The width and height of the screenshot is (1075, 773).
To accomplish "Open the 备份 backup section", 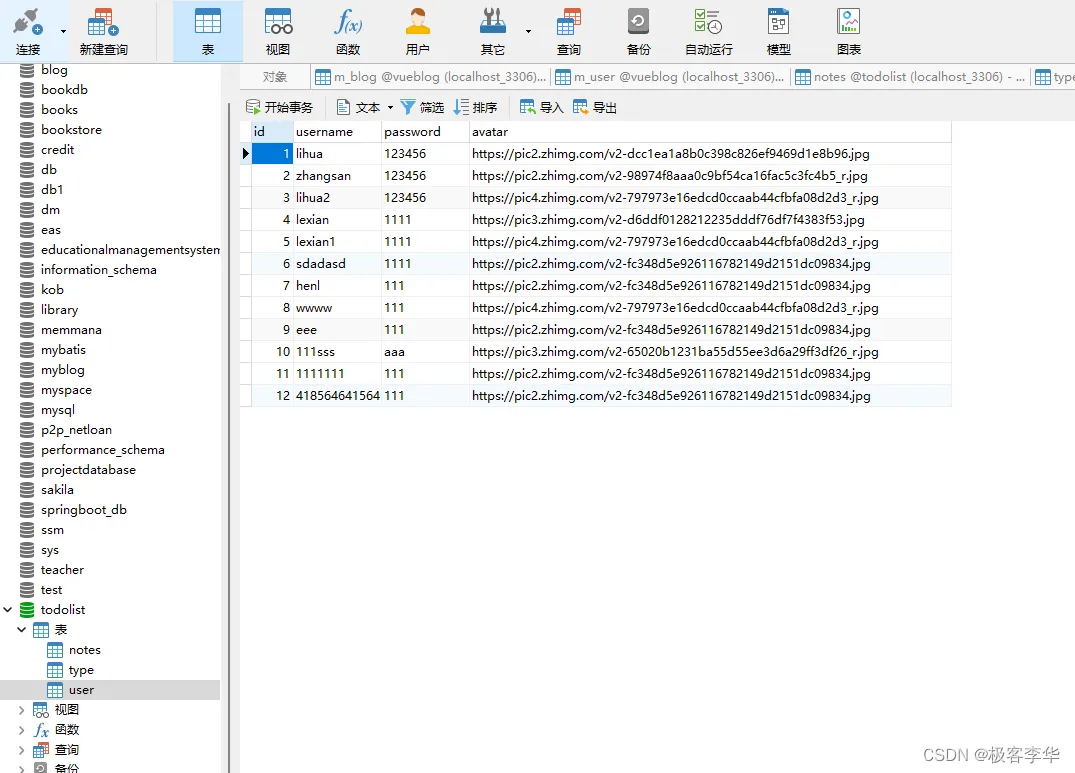I will coord(638,32).
